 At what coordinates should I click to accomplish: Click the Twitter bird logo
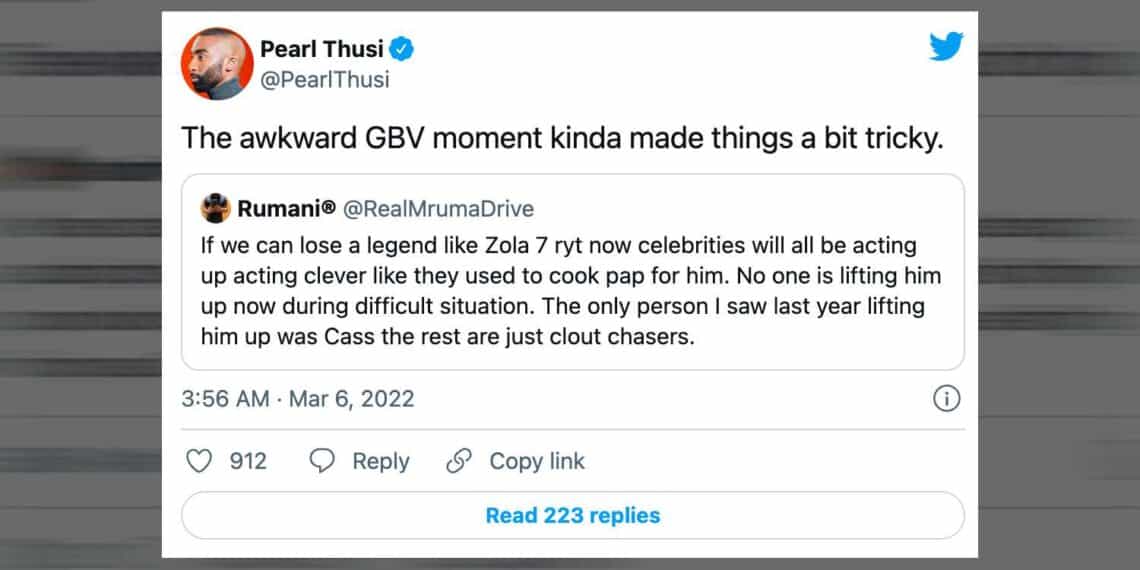coord(945,47)
